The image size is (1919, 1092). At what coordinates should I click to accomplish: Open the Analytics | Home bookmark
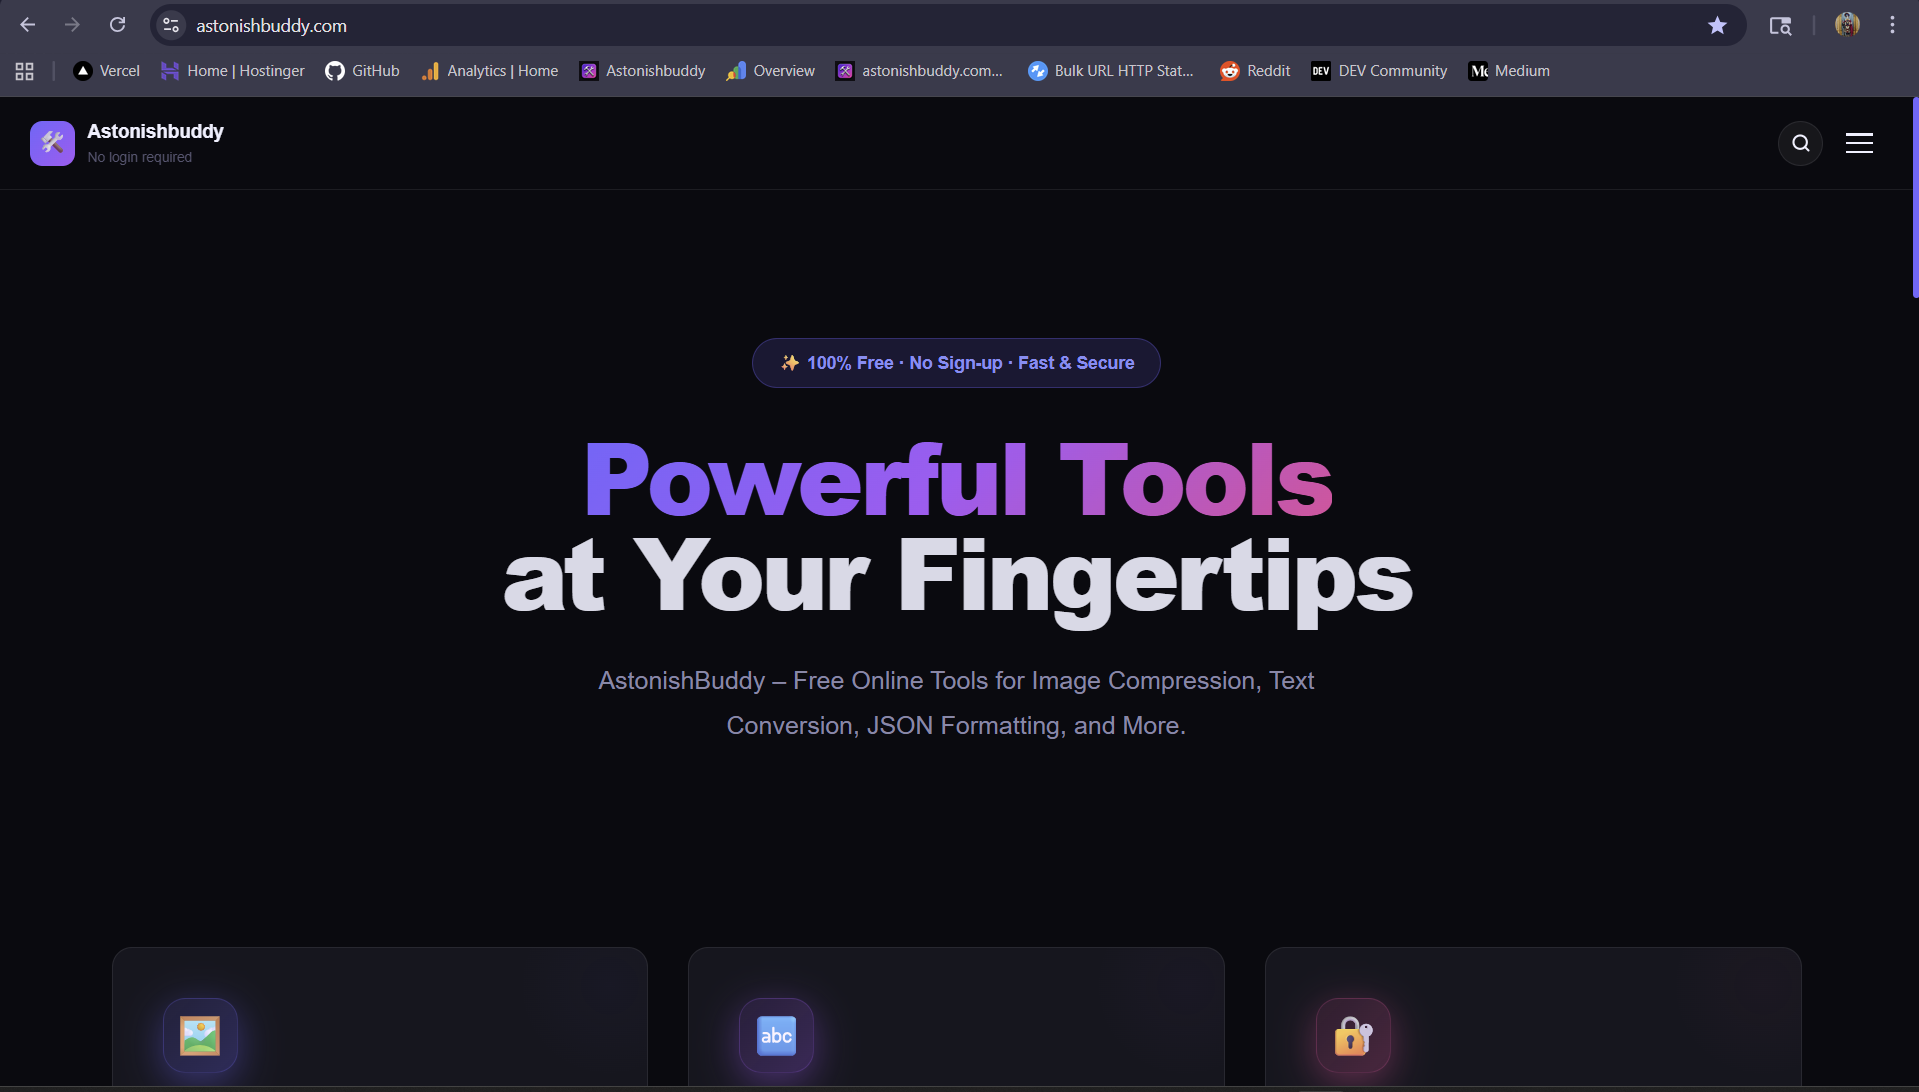[490, 71]
